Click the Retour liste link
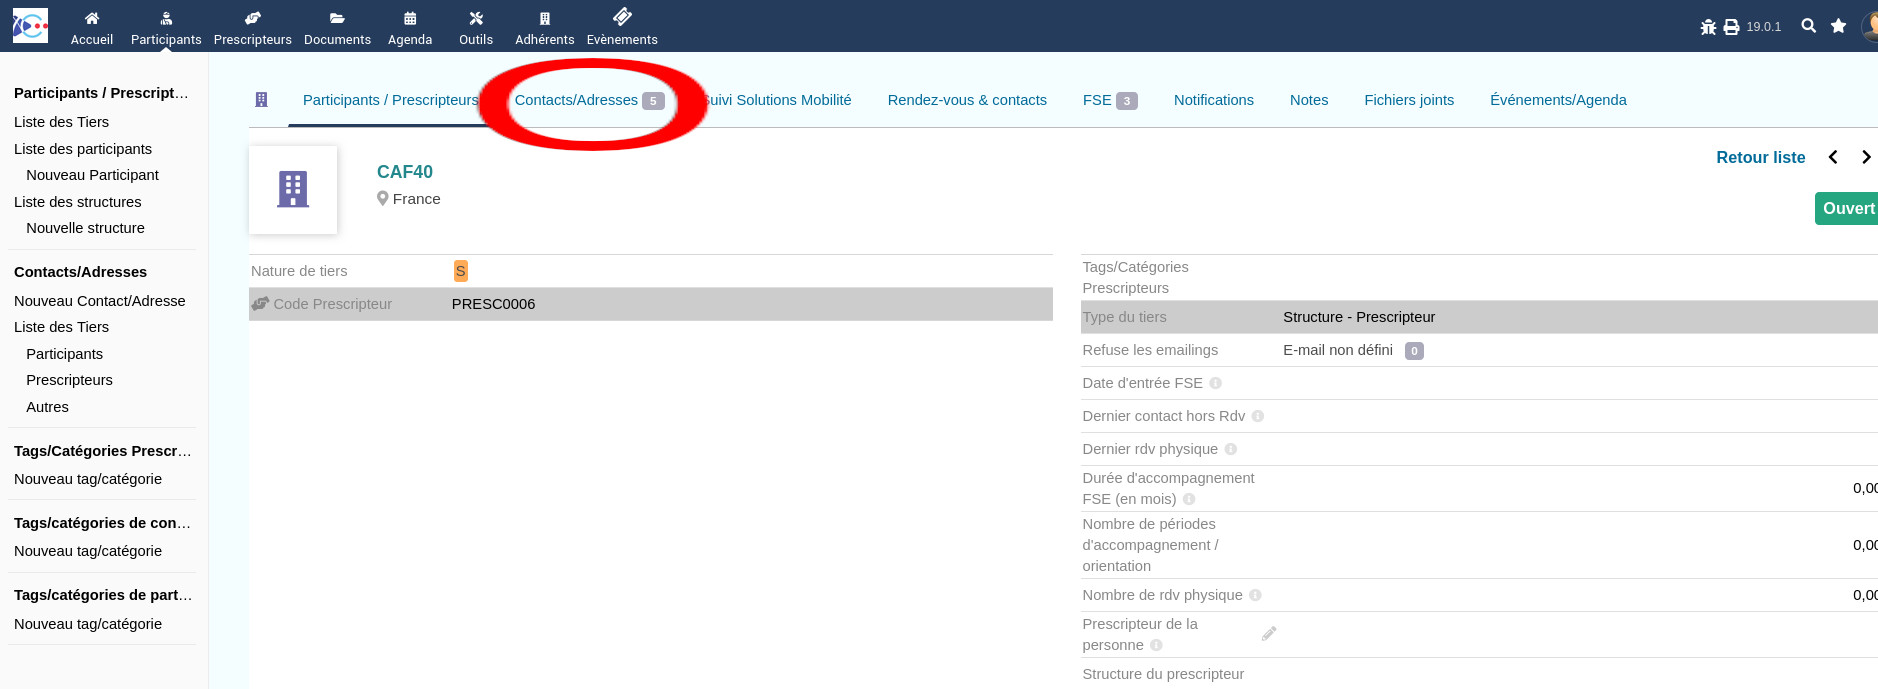 coord(1760,157)
